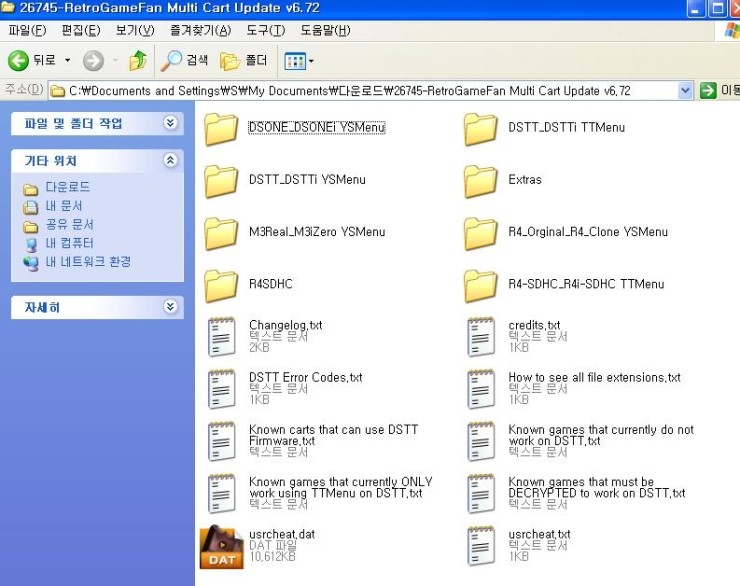Image resolution: width=740 pixels, height=586 pixels.
Task: Open the Extras folder
Action: 481,181
